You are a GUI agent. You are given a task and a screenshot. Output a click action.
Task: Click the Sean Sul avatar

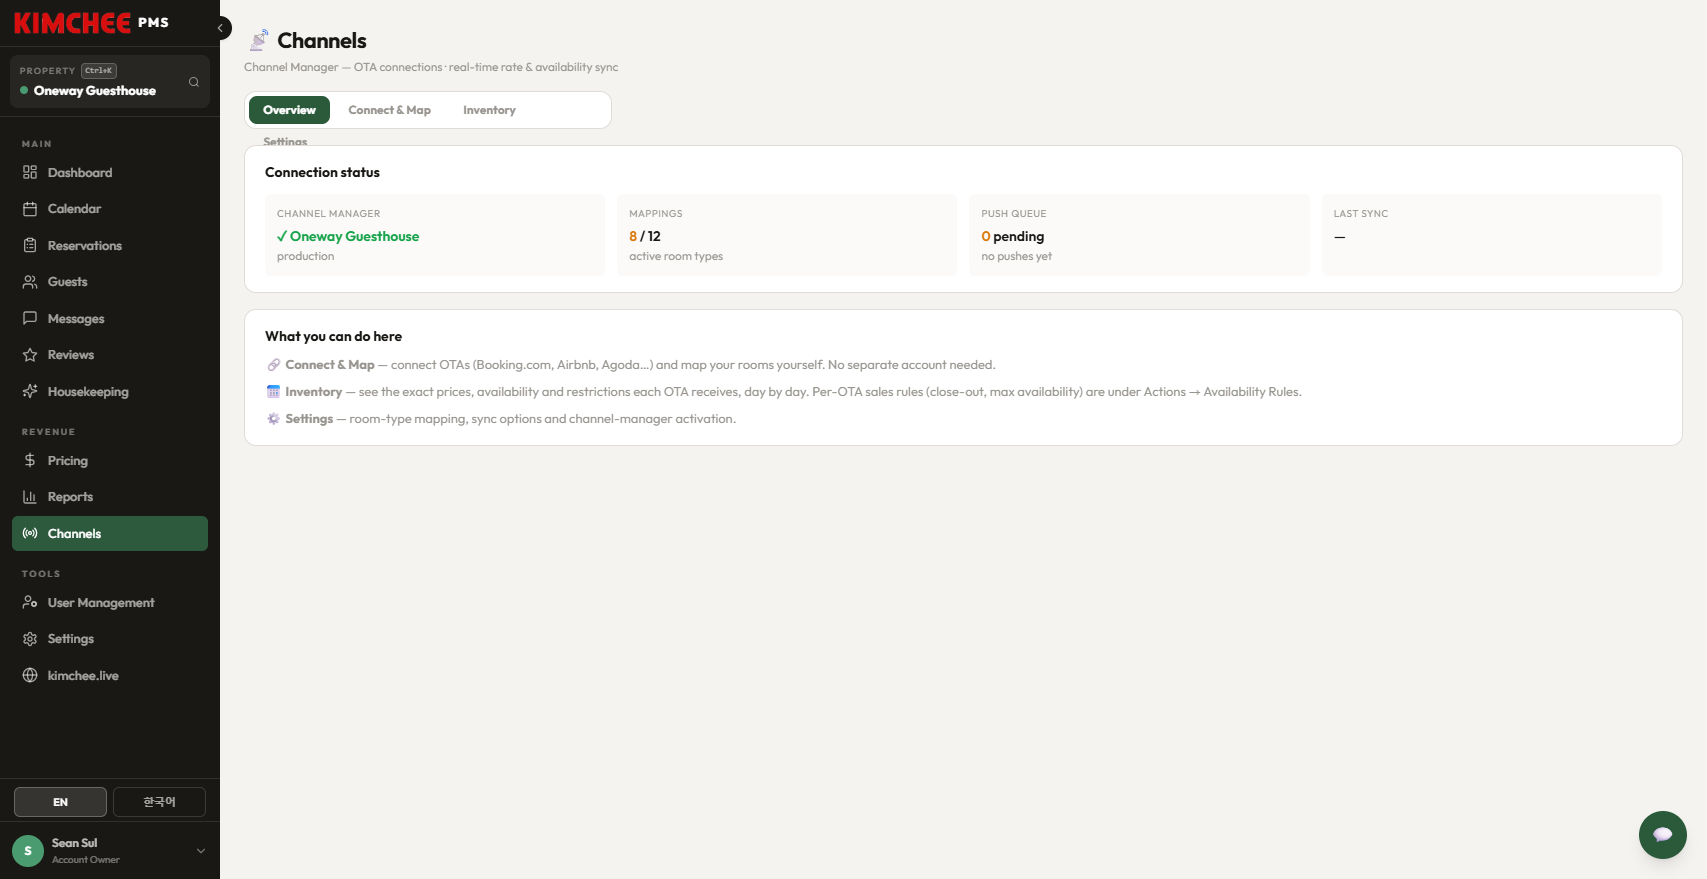pyautogui.click(x=28, y=851)
